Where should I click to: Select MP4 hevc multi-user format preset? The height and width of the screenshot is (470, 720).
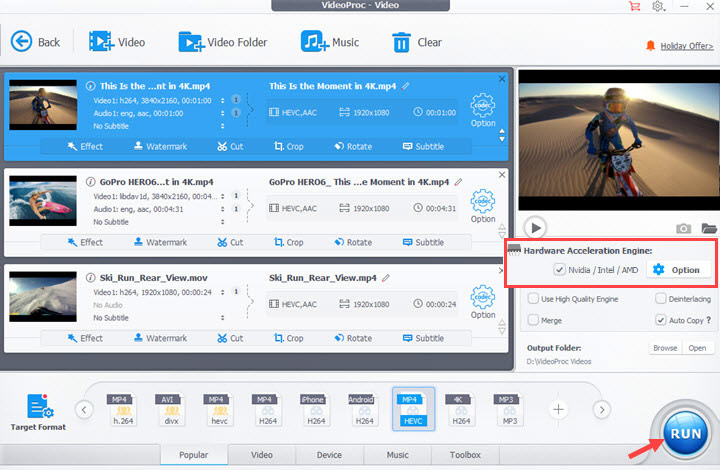point(219,410)
